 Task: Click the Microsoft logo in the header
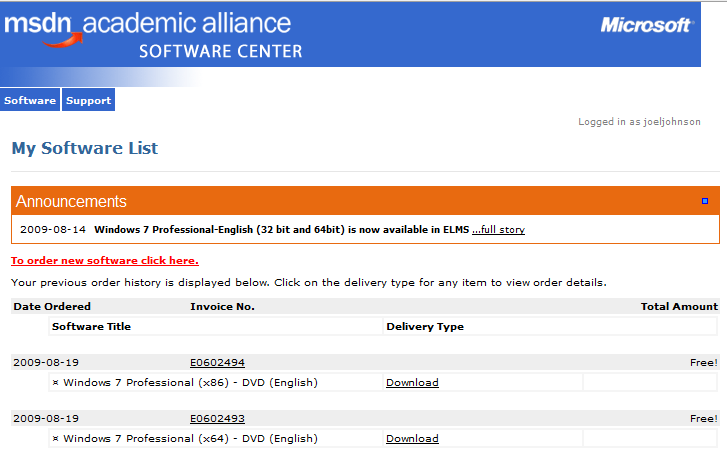tap(647, 25)
